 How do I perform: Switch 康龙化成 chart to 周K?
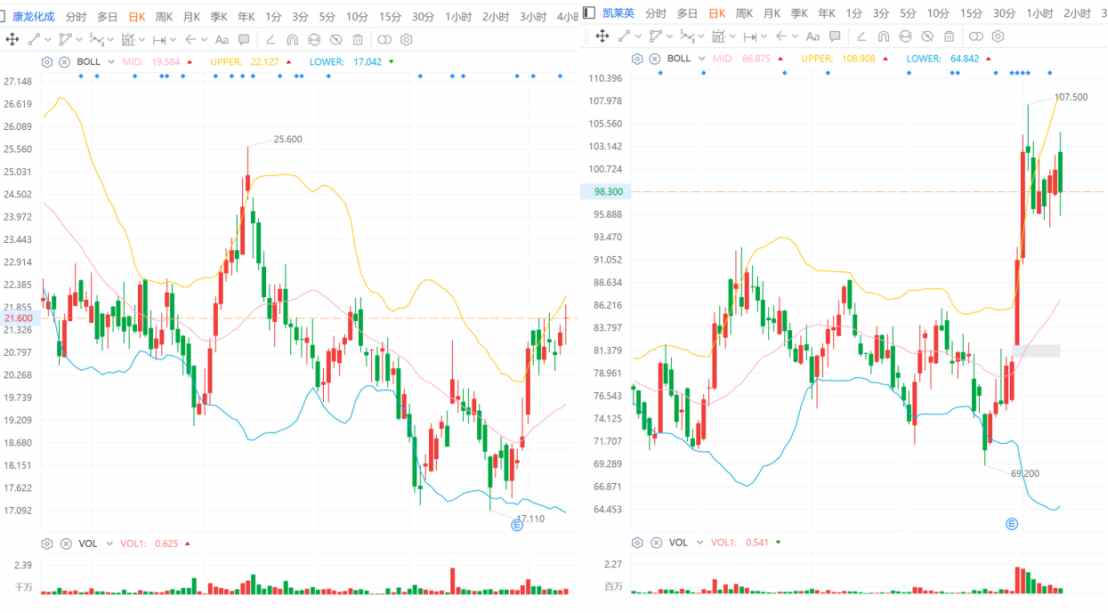[164, 16]
